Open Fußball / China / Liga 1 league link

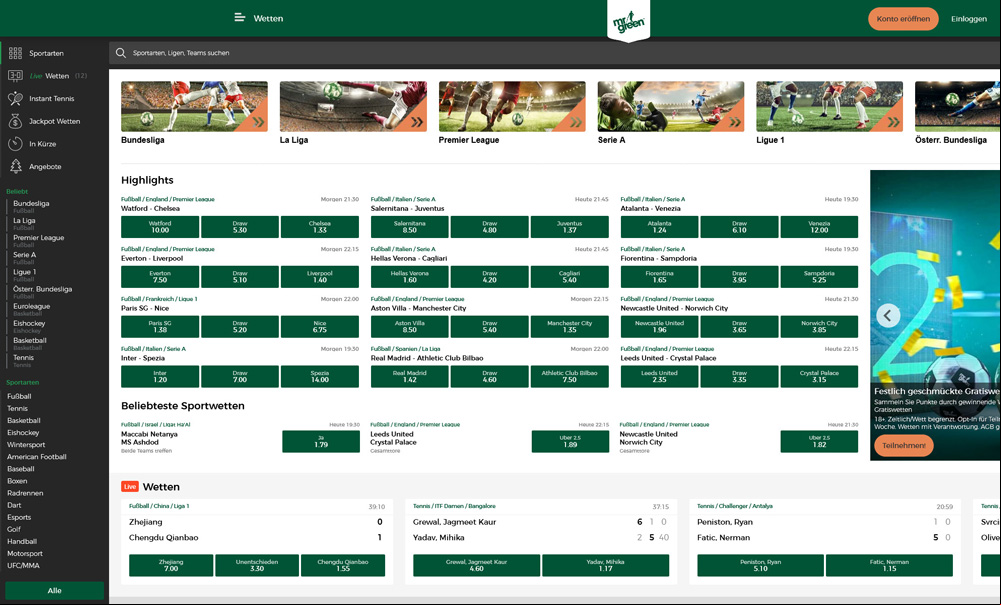(x=159, y=506)
